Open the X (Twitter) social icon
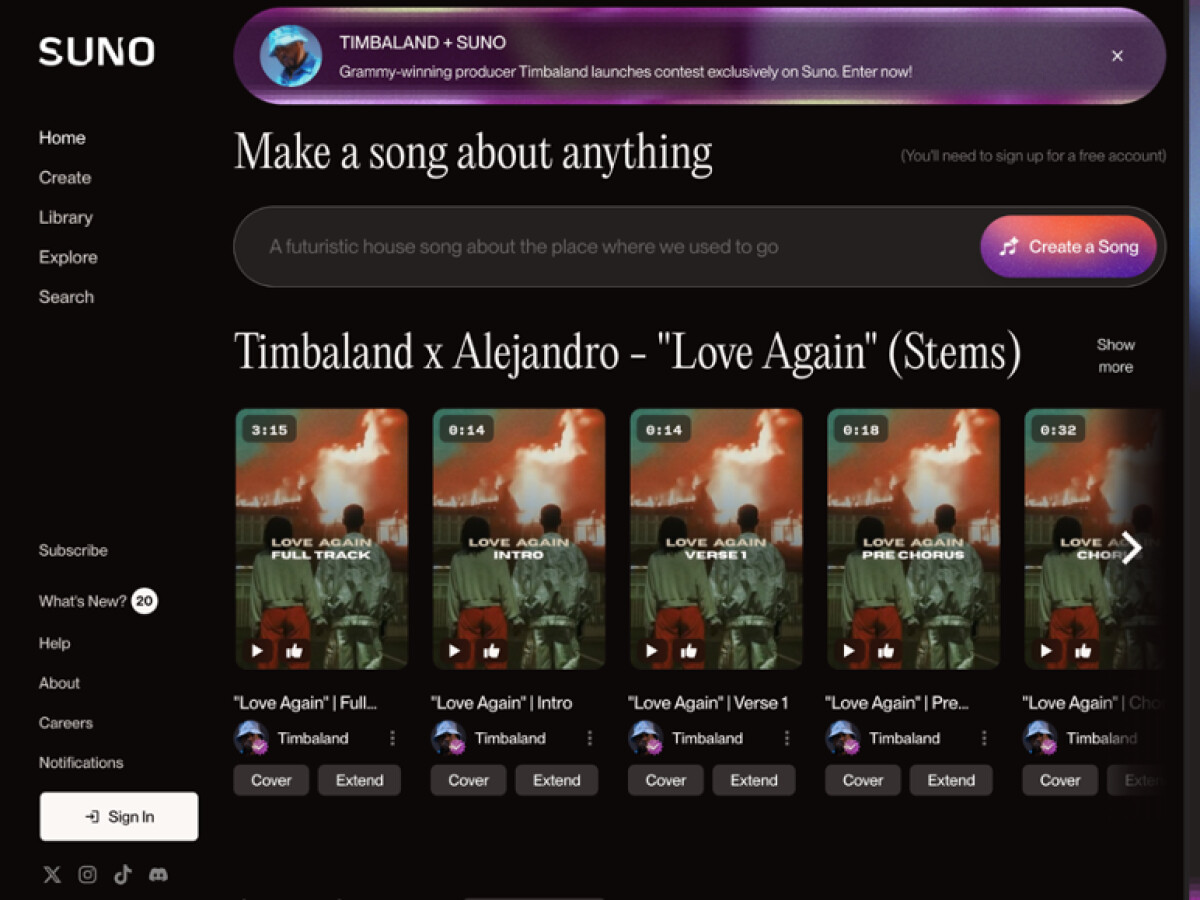The height and width of the screenshot is (900, 1200). pos(52,875)
